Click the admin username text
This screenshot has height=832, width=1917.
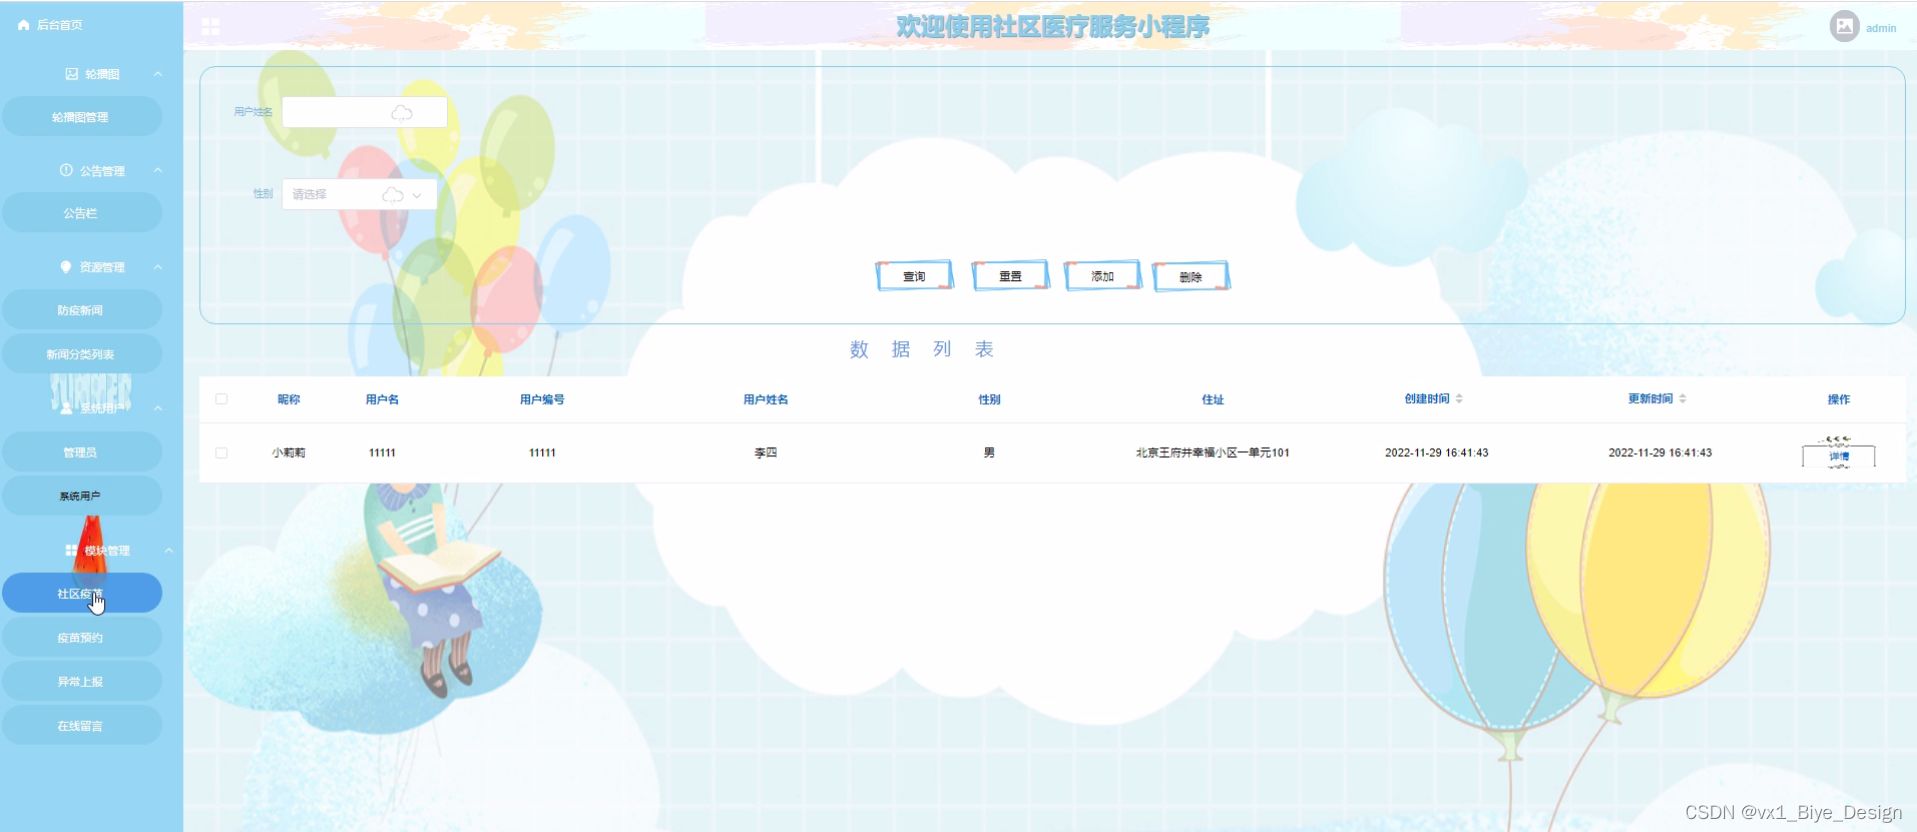(x=1881, y=28)
